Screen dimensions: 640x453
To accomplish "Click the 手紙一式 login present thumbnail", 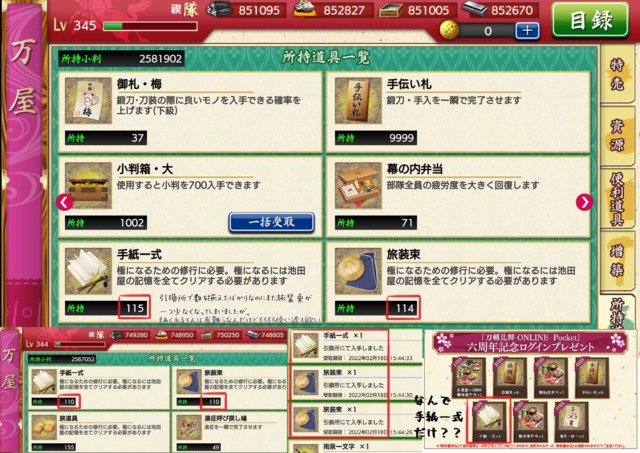I will (489, 420).
